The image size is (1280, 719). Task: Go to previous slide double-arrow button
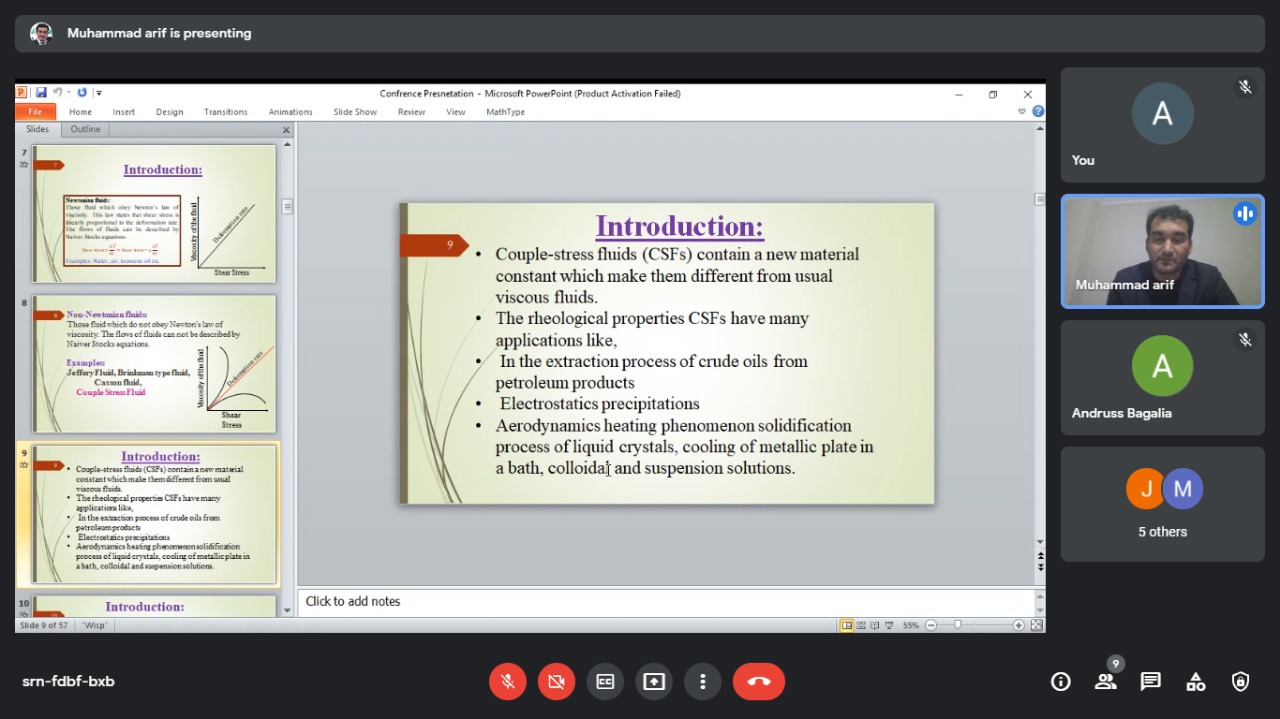(1040, 556)
